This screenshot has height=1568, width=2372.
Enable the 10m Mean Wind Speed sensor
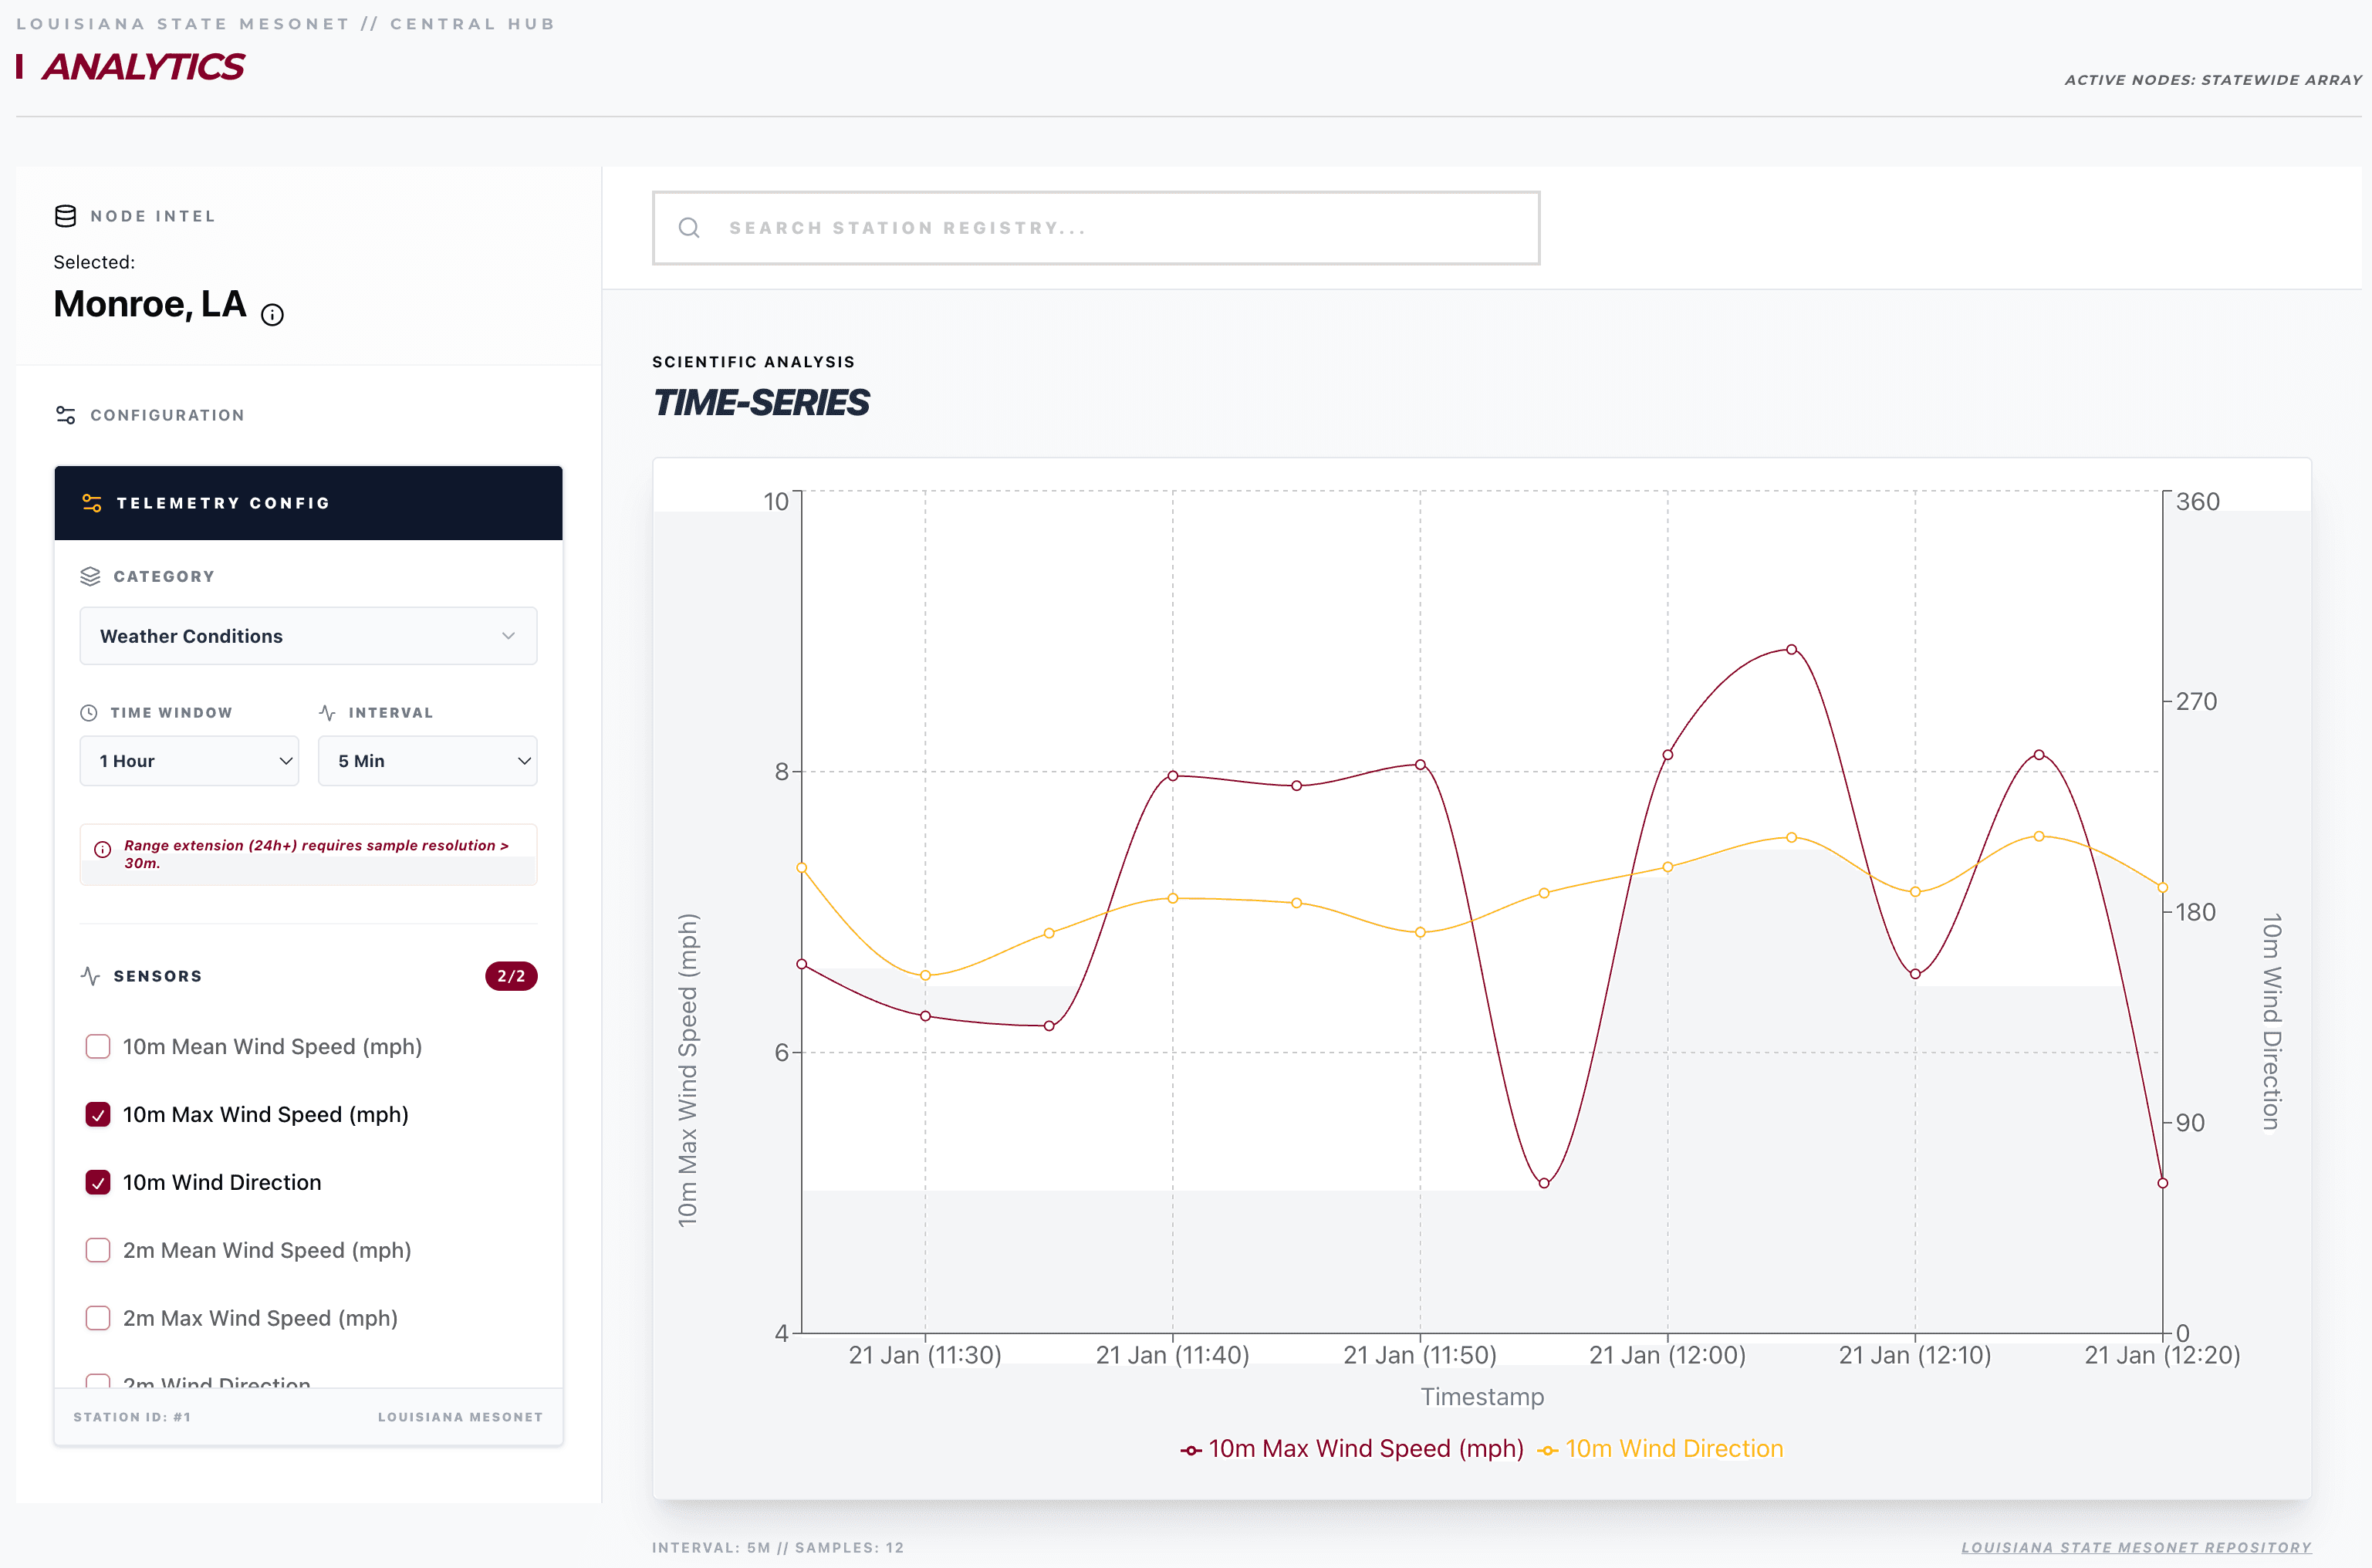pos(98,1047)
